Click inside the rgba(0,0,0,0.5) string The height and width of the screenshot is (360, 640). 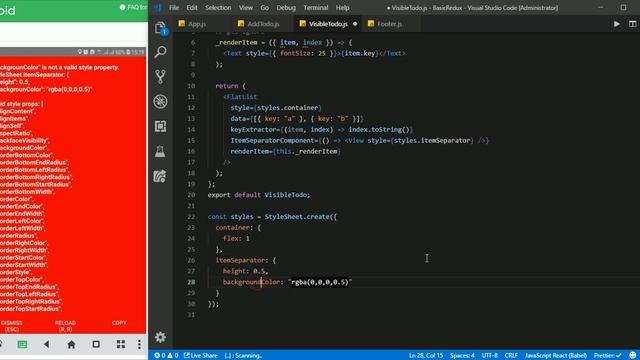tap(320, 282)
